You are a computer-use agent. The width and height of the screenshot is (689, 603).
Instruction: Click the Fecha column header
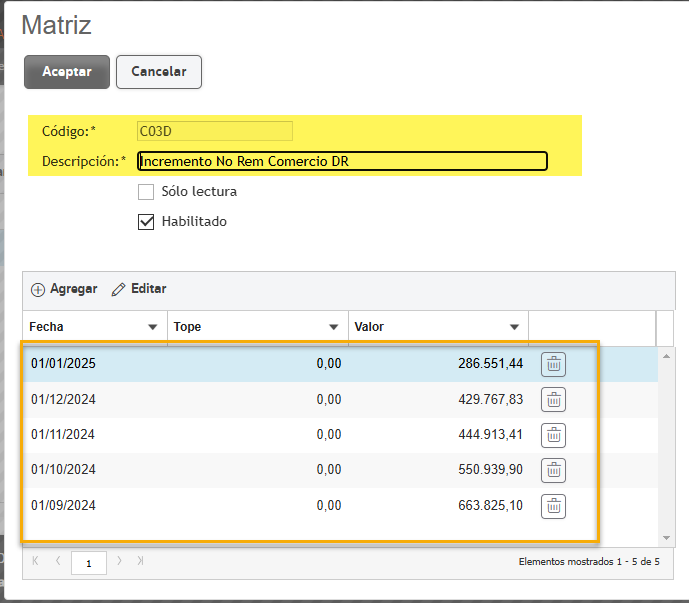[x=95, y=327]
